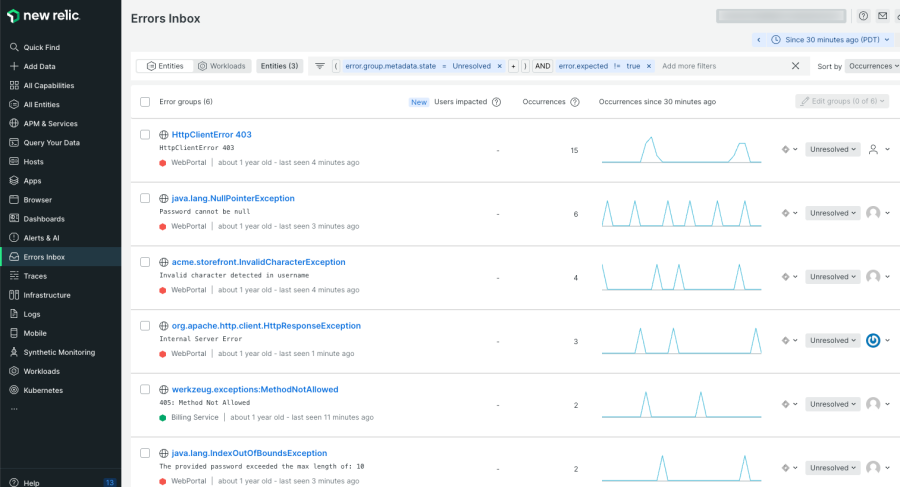Image resolution: width=900 pixels, height=487 pixels.
Task: Open java.lang.NullPointerException link
Action: click(x=232, y=198)
